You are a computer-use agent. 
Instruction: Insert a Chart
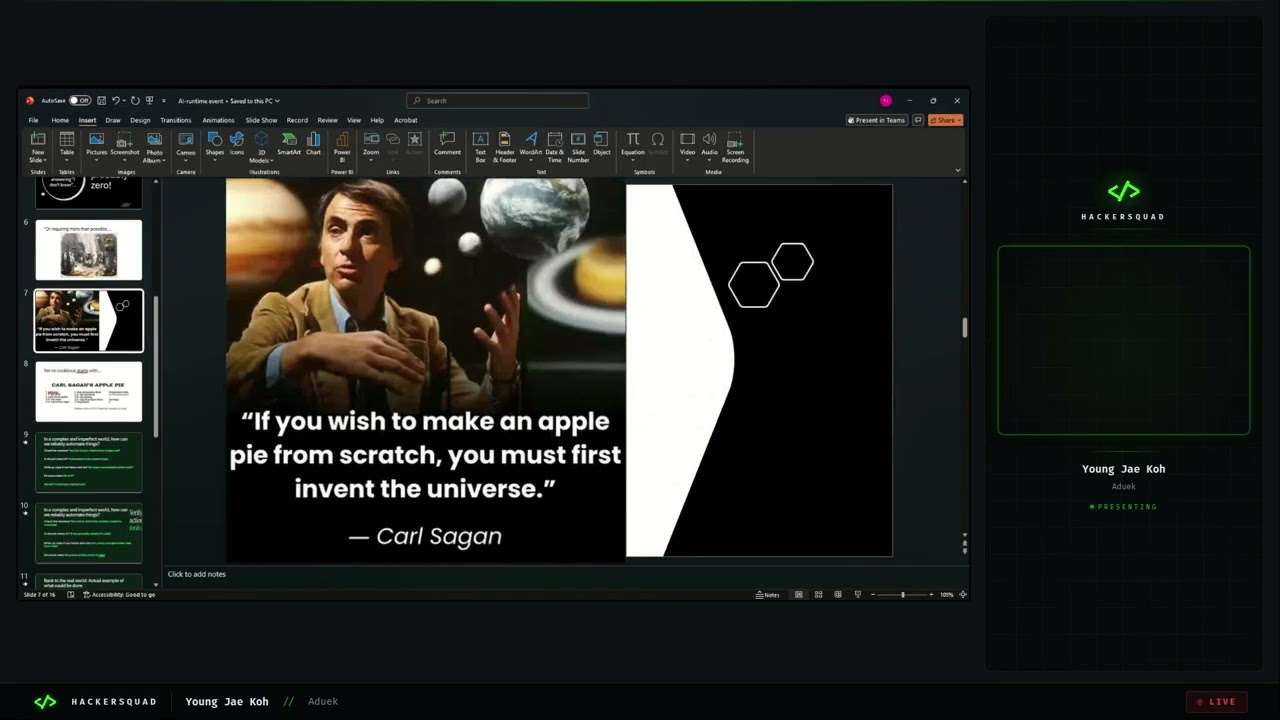(314, 144)
